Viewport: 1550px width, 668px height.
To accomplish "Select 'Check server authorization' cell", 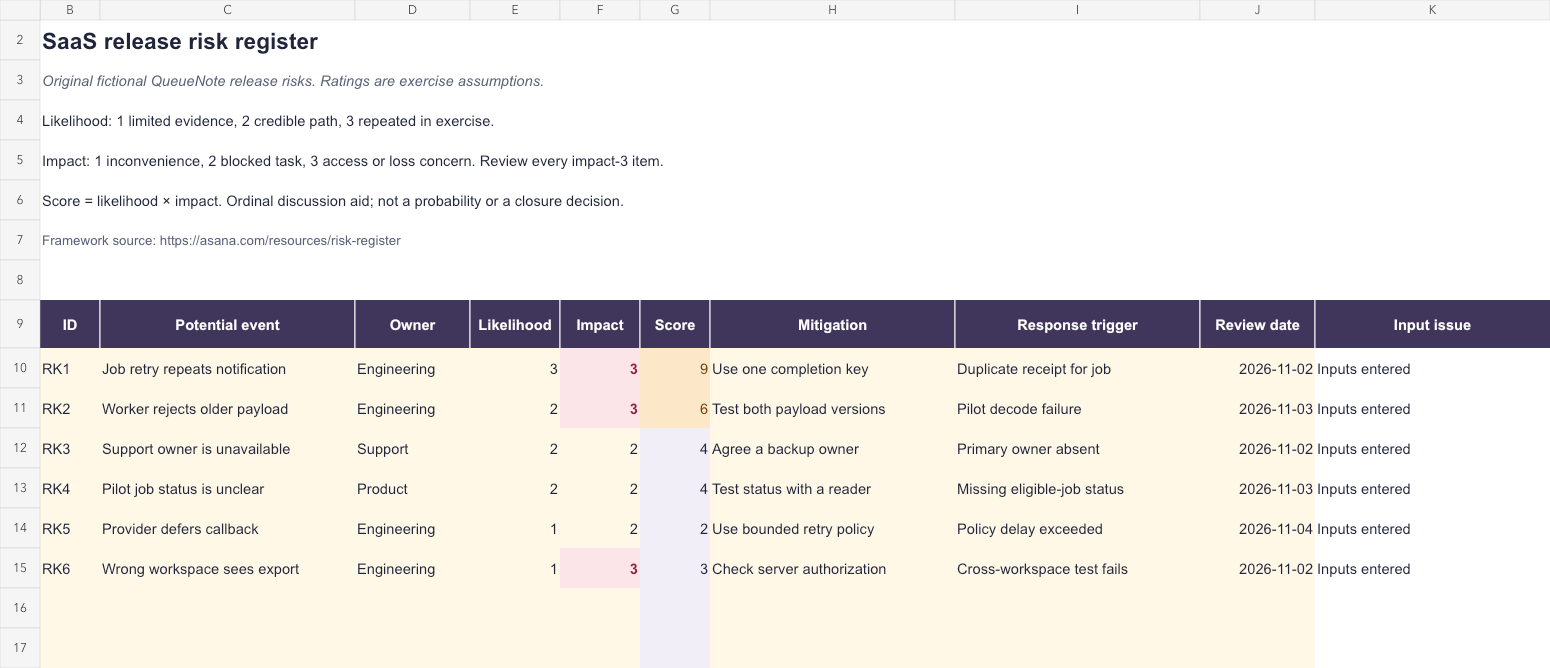I will tap(832, 569).
